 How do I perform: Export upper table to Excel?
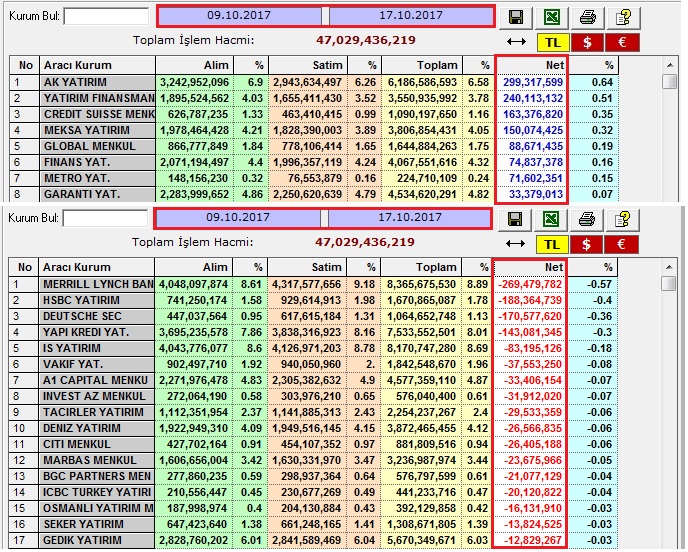(552, 18)
